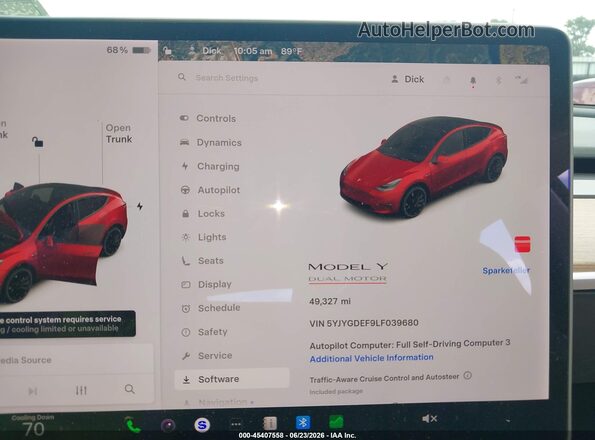Tap the Service wrench icon
This screenshot has height=440, width=595.
[x=186, y=356]
